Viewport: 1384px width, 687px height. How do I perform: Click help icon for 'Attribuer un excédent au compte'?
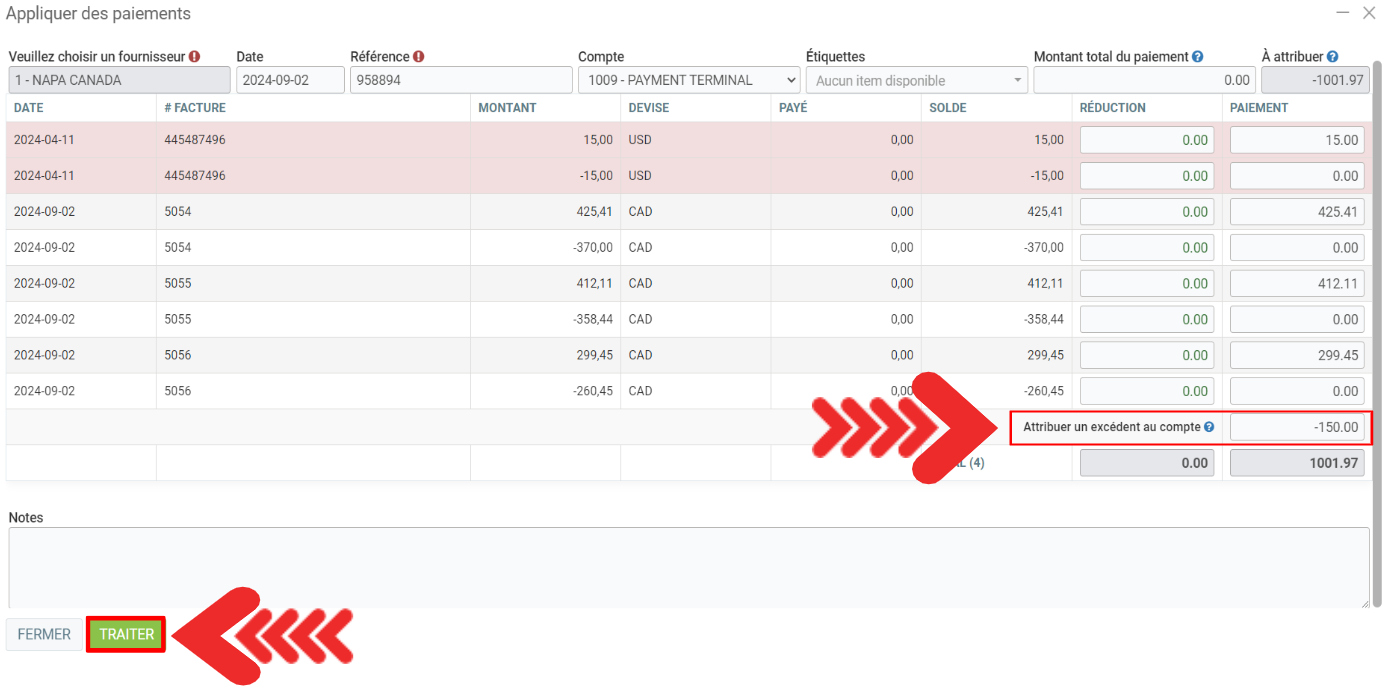click(1209, 428)
